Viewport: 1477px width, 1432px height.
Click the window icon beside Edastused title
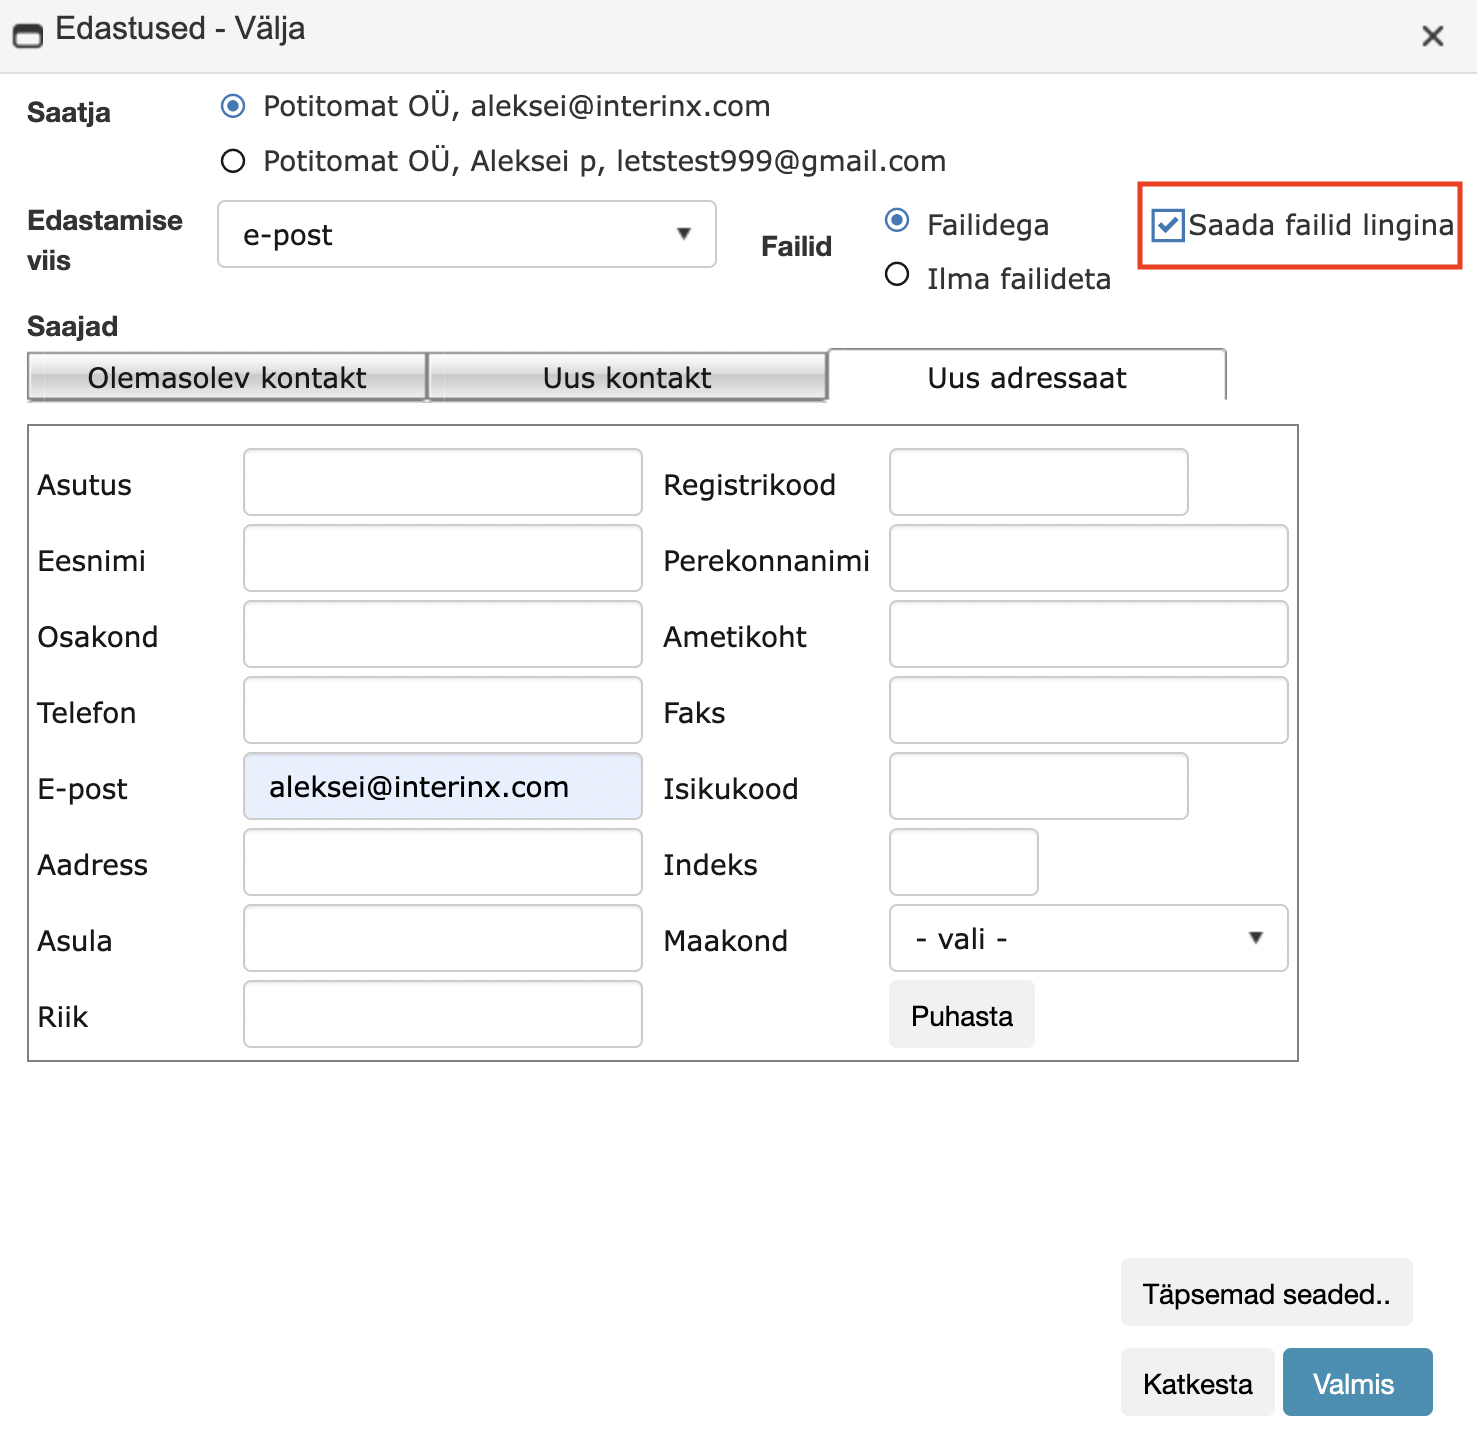pyautogui.click(x=27, y=36)
